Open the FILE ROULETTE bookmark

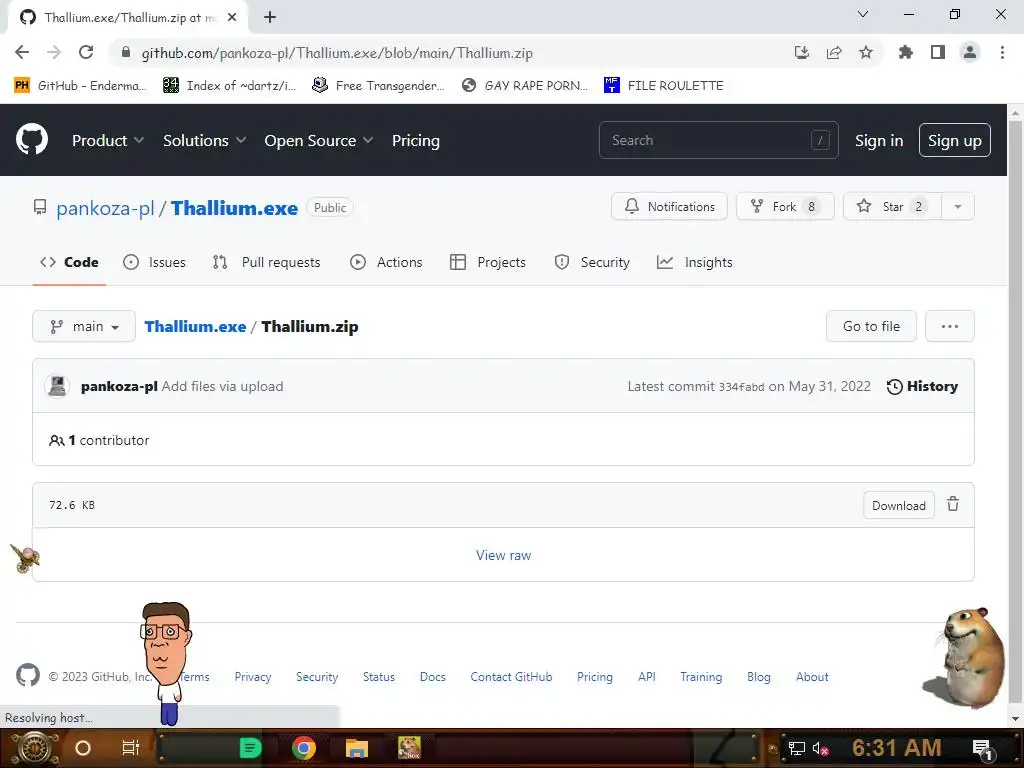click(664, 86)
